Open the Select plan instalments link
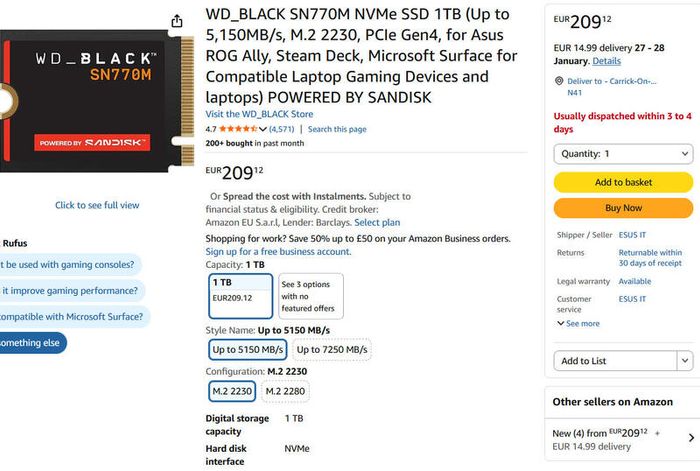The width and height of the screenshot is (700, 471). [377, 222]
